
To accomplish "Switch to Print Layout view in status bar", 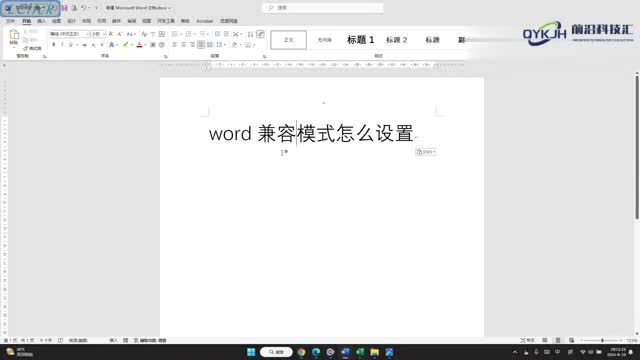I will click(x=558, y=340).
